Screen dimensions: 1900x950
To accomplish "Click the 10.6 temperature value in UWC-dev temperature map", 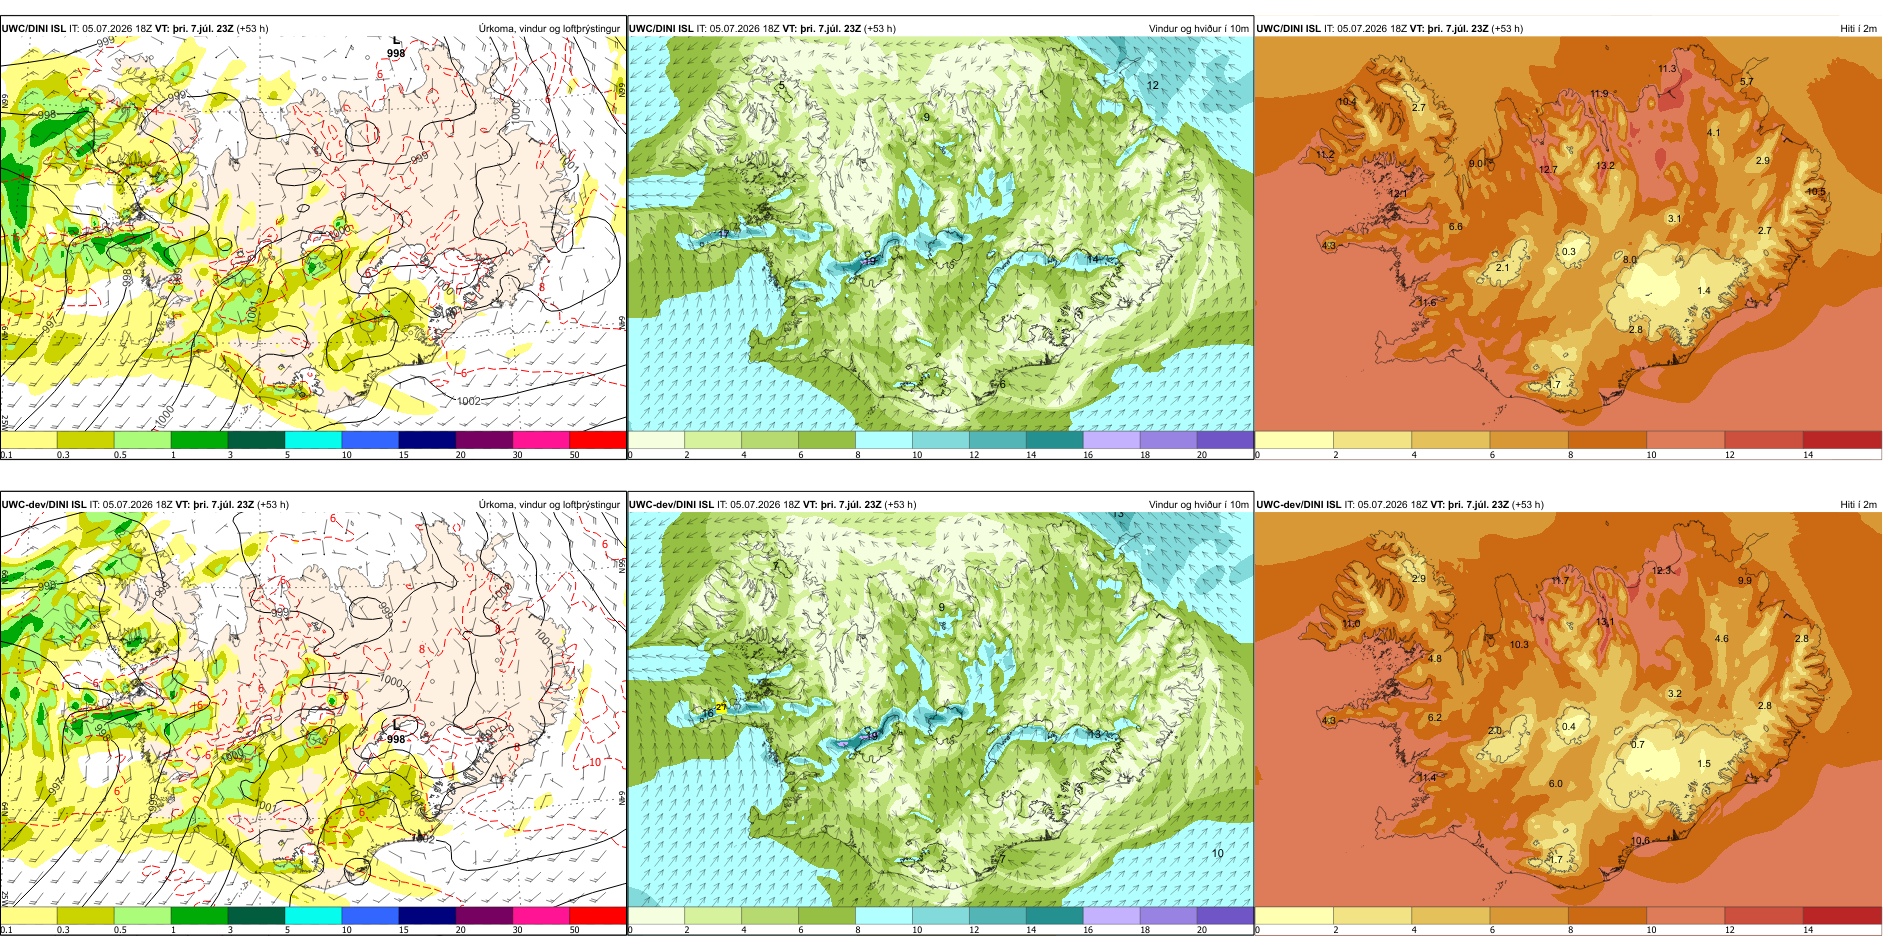I will click(1641, 841).
